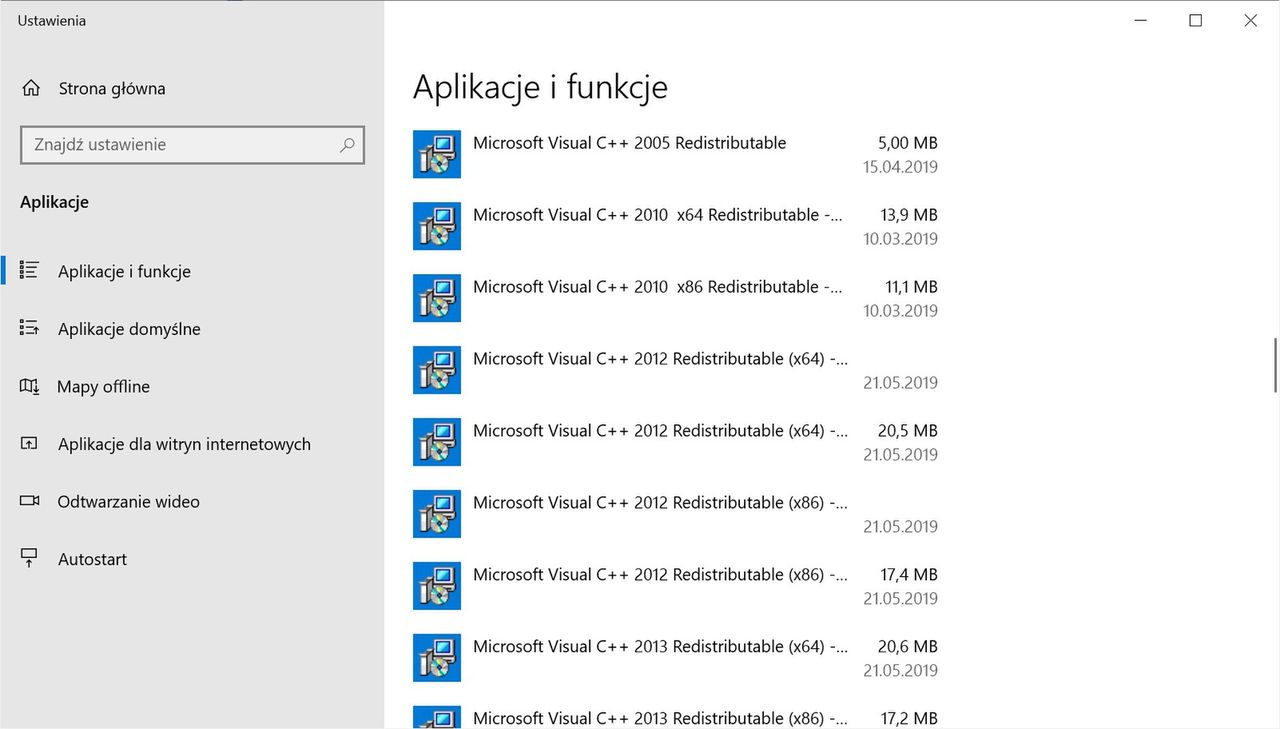Click the Visual C++ 2005 Redistributable installer icon
Image resolution: width=1280 pixels, height=729 pixels.
click(x=437, y=154)
